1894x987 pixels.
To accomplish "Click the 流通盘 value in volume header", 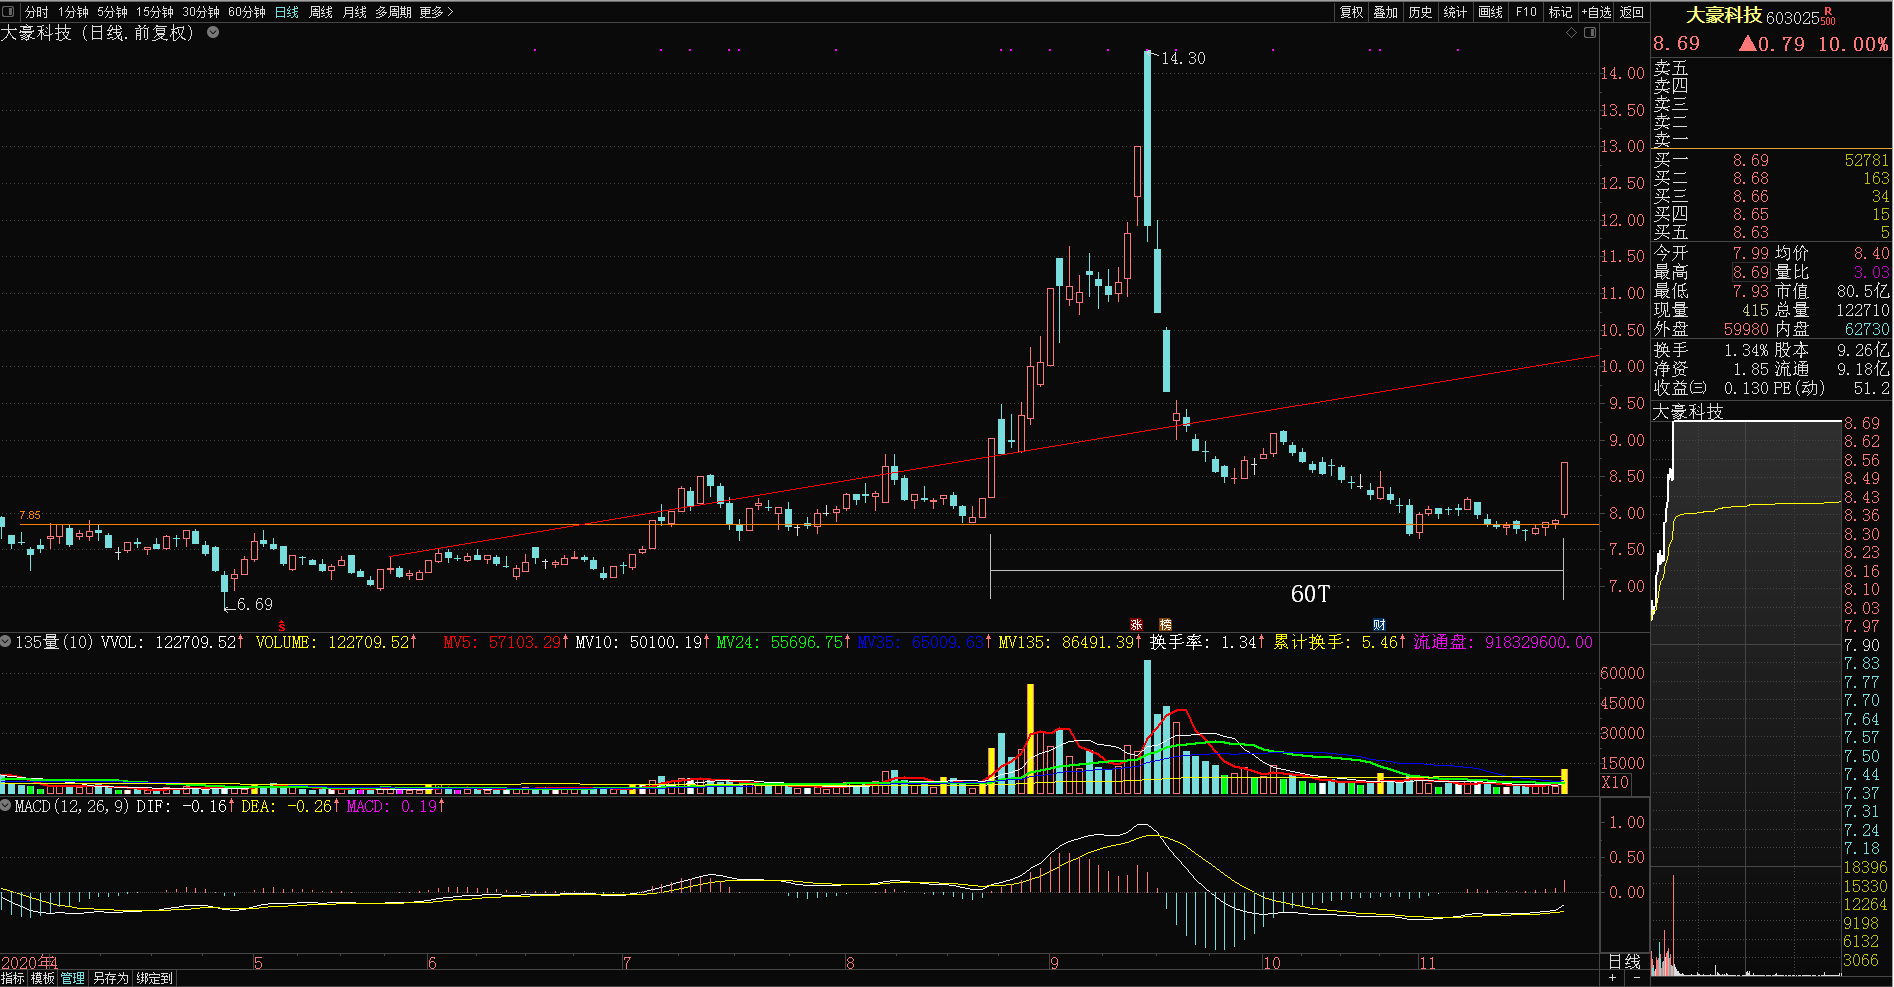I will point(1539,642).
